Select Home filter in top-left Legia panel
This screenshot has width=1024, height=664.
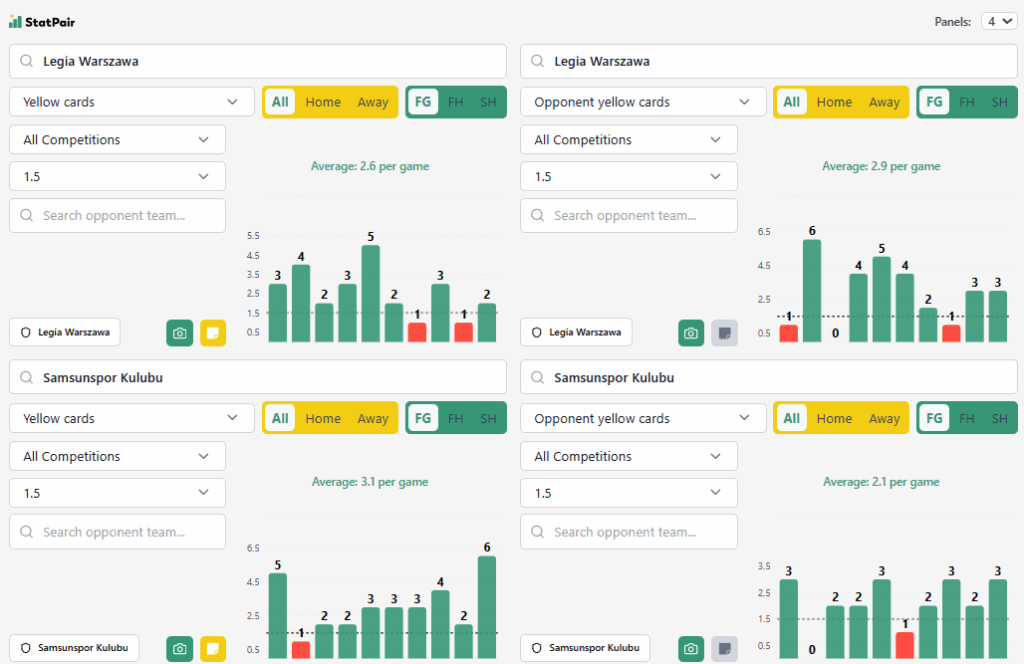[323, 102]
